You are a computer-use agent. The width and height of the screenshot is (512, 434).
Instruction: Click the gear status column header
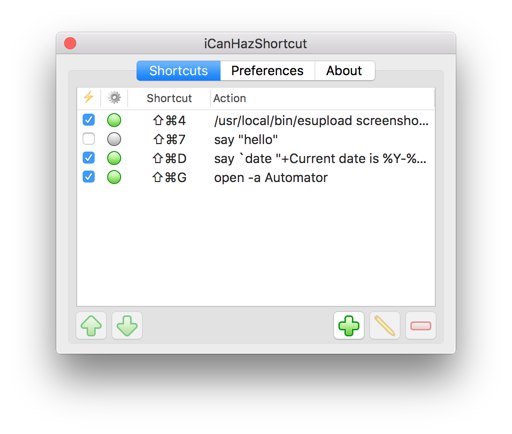(114, 98)
